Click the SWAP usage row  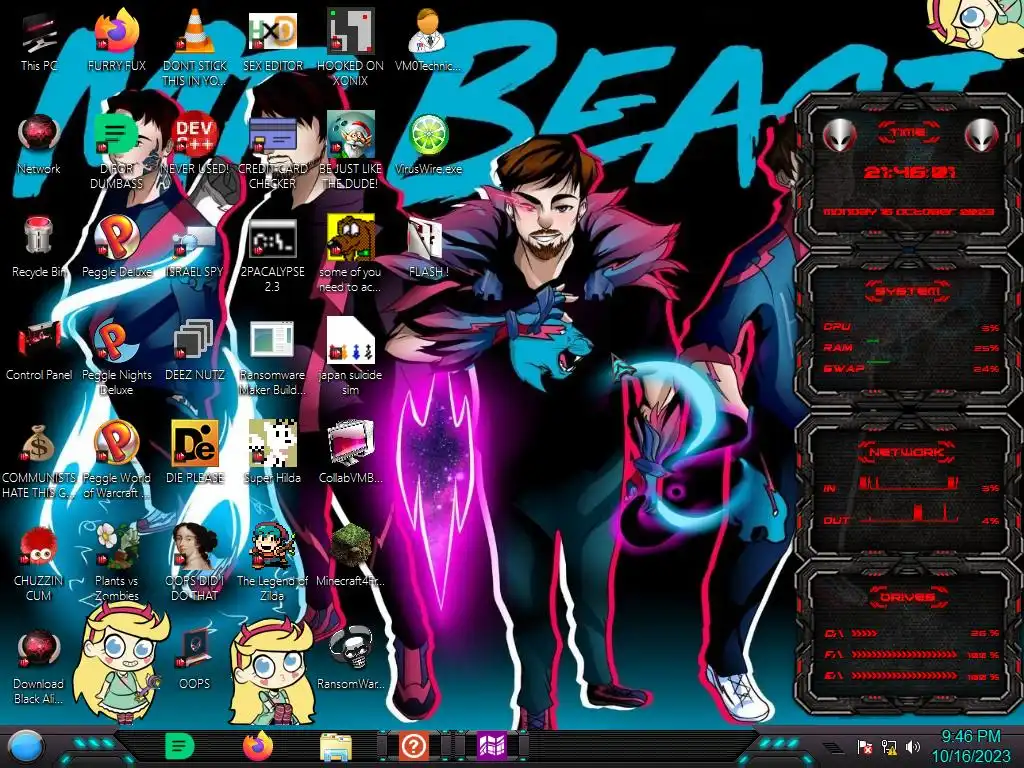pyautogui.click(x=911, y=368)
